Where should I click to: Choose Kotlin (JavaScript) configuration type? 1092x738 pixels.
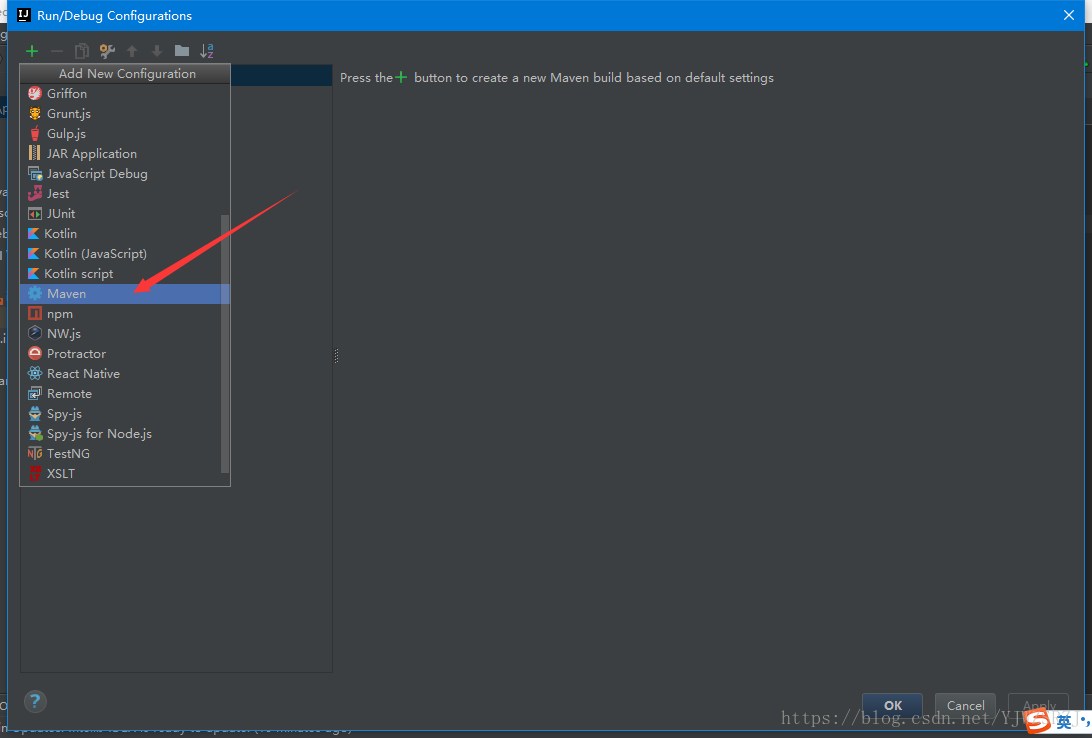click(x=125, y=254)
